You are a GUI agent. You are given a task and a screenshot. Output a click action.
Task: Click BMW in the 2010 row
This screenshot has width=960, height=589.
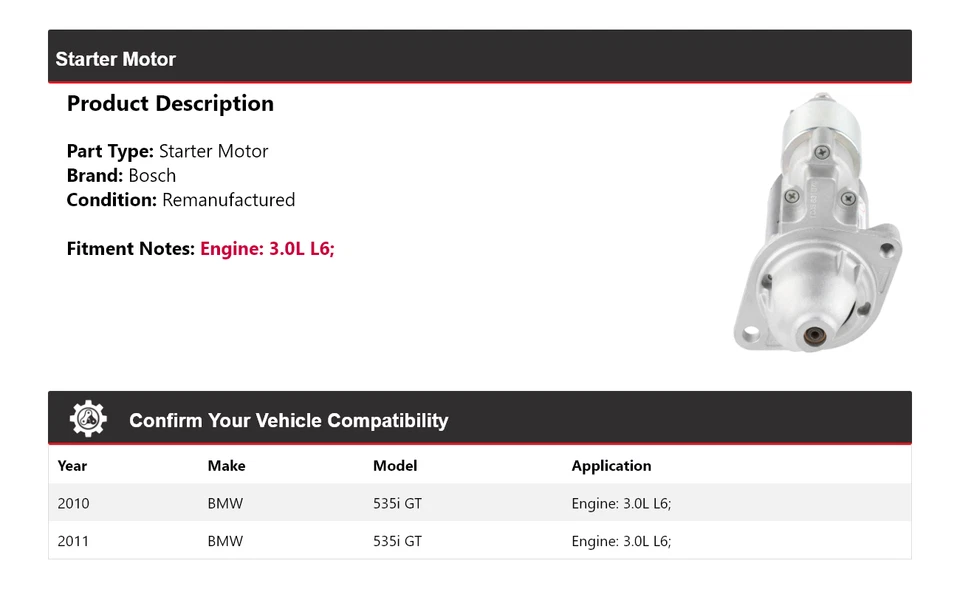pos(225,504)
